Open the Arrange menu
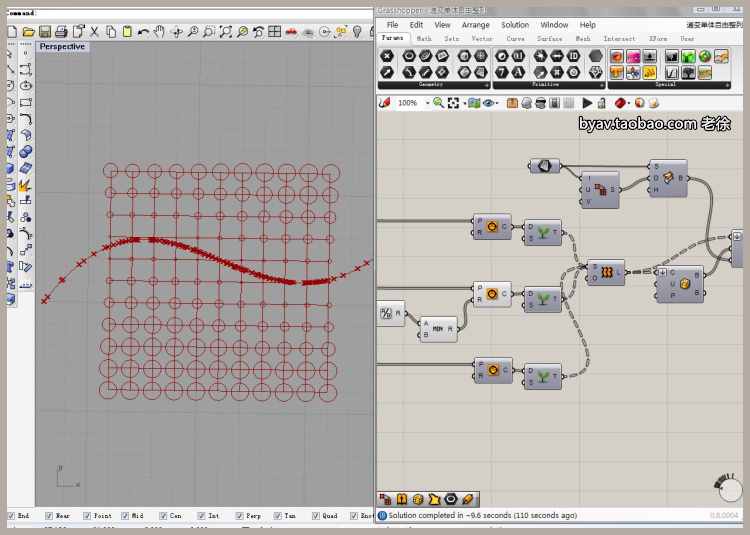 pyautogui.click(x=475, y=25)
